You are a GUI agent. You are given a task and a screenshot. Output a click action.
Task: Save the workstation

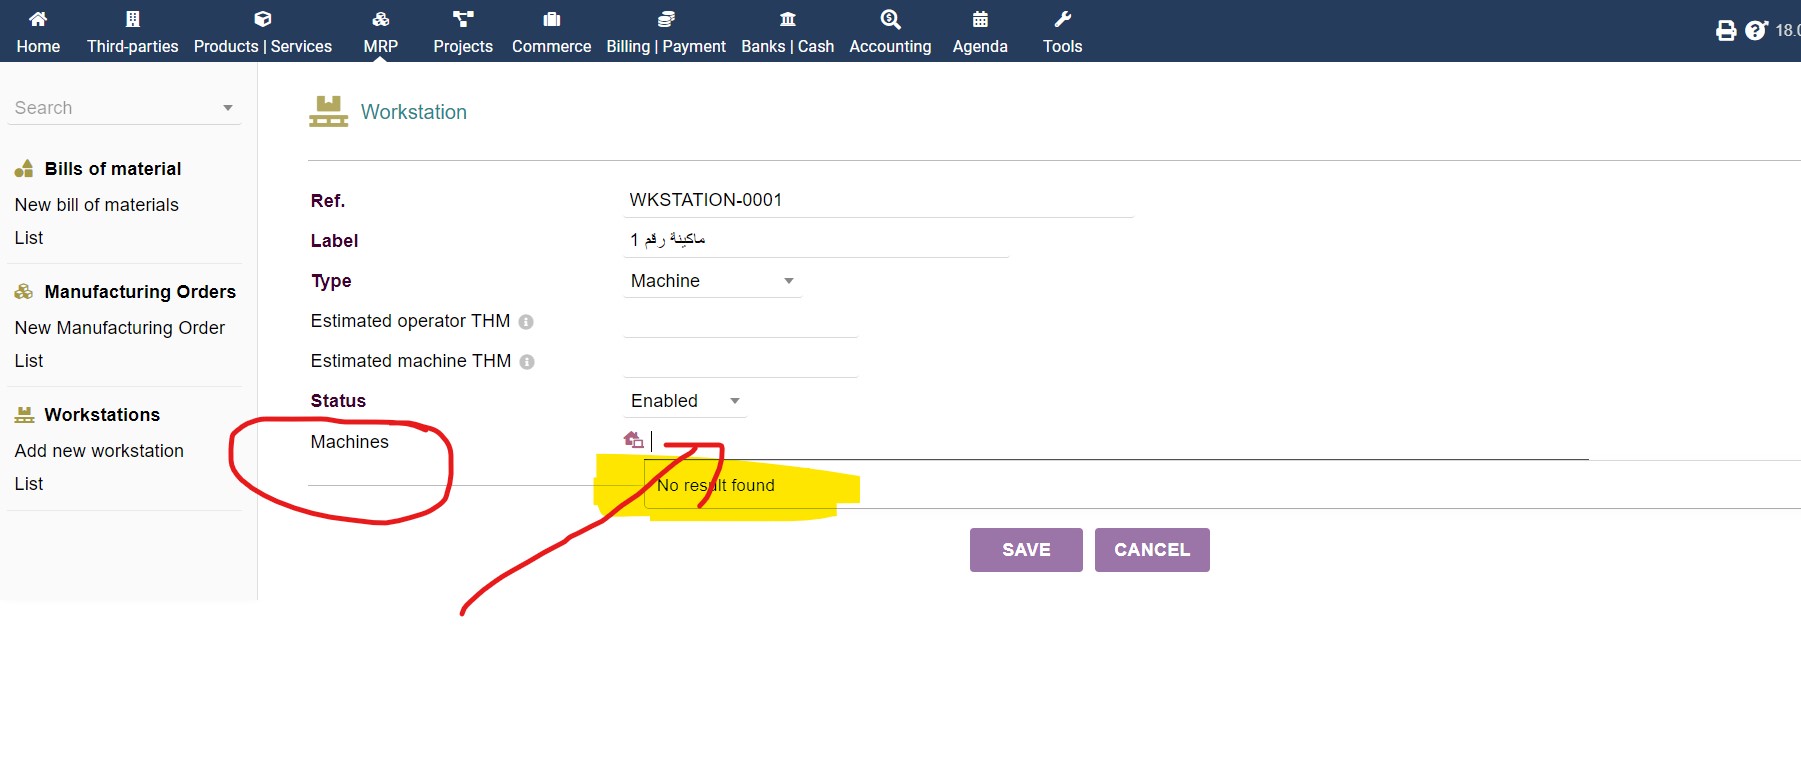(x=1026, y=550)
